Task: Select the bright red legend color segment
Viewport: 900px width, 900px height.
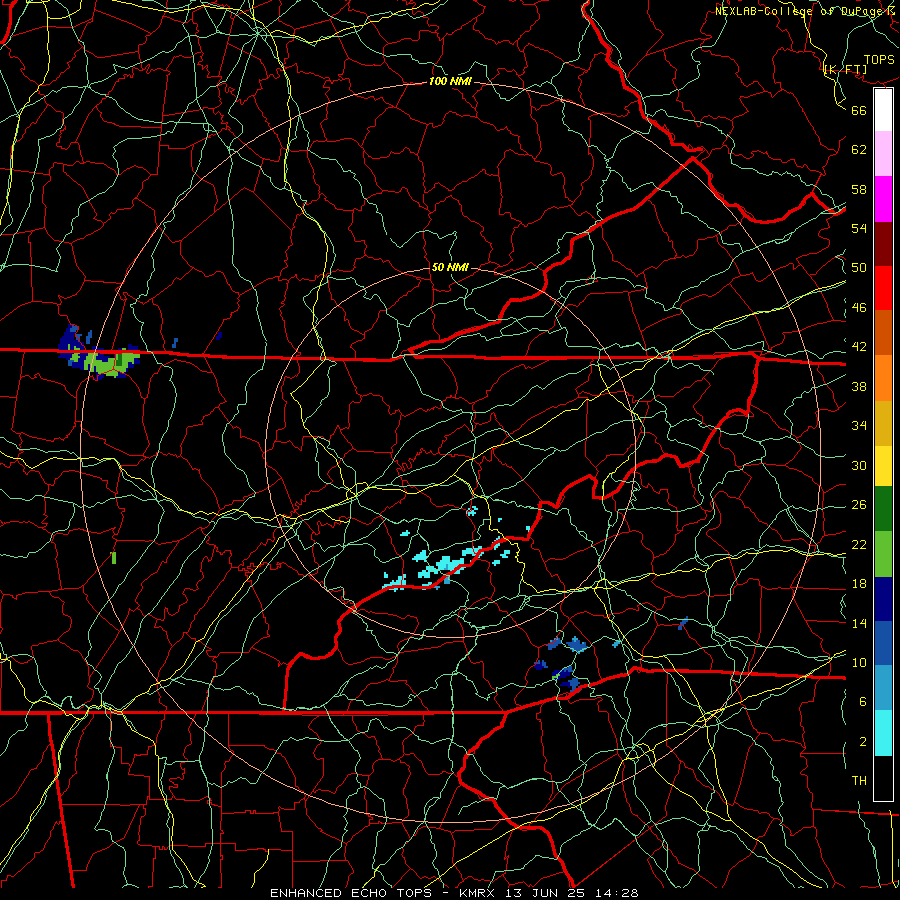Action: click(883, 288)
